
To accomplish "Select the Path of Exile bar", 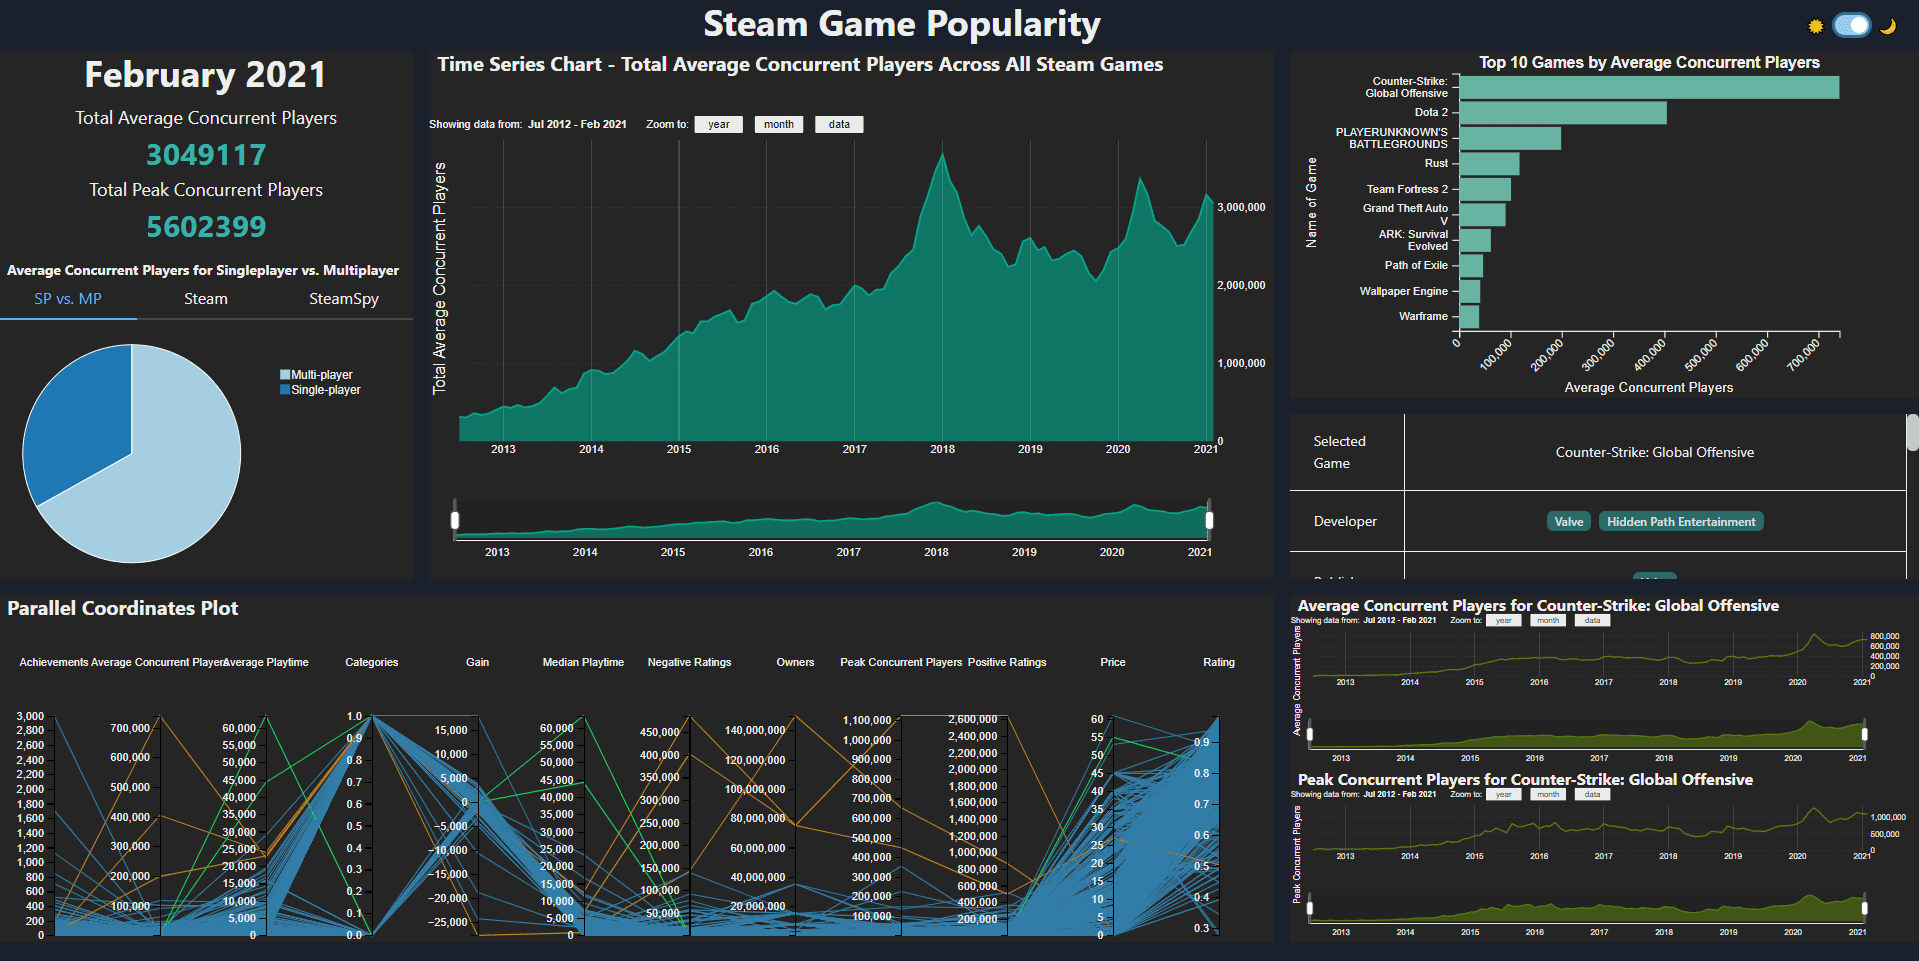I will pos(1471,266).
